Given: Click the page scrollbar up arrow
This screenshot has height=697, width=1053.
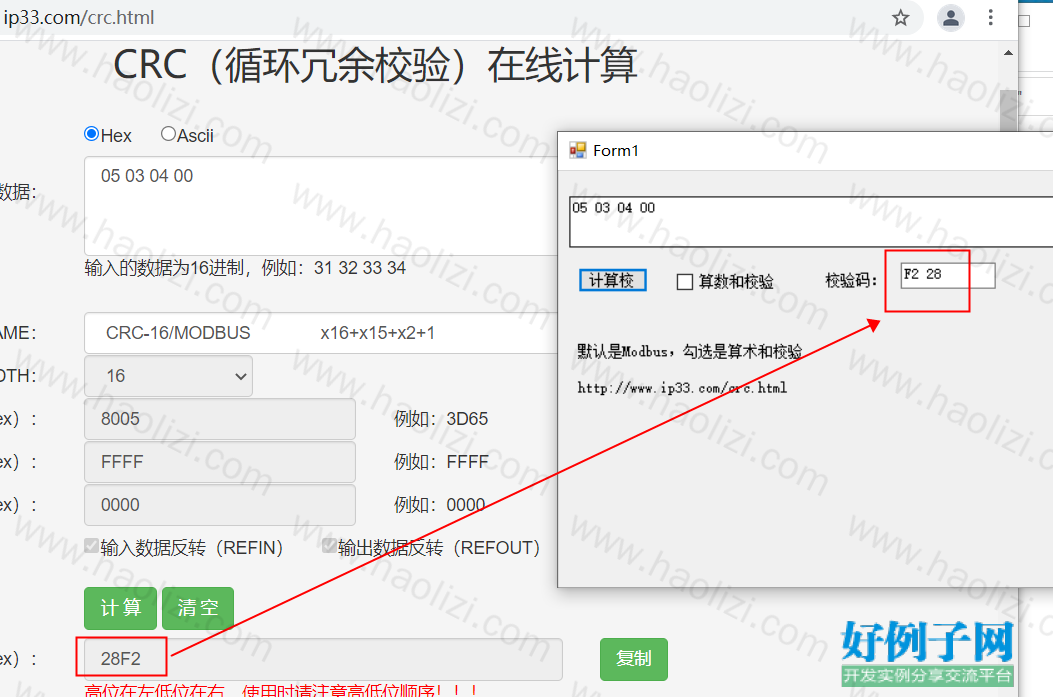Looking at the screenshot, I should pyautogui.click(x=1008, y=52).
